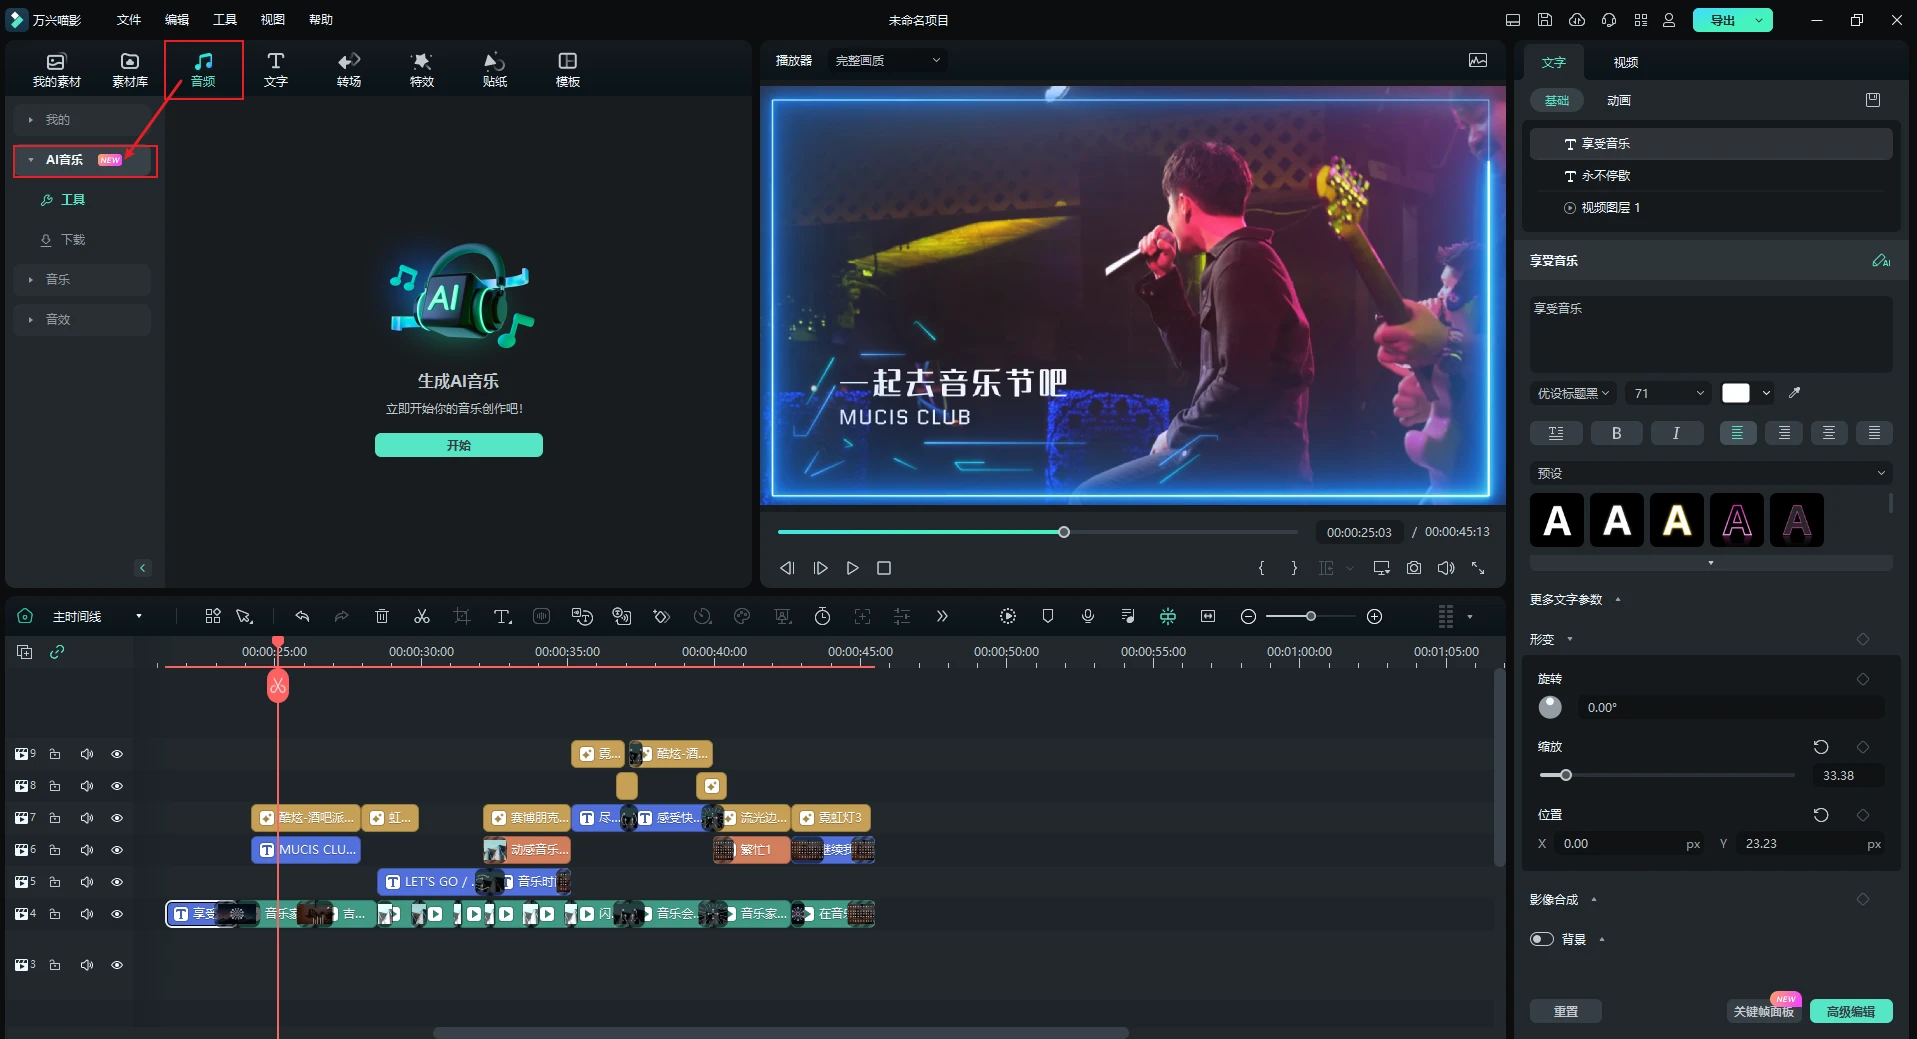Open the 预设 presets dropdown
Viewport: 1917px width, 1039px height.
[x=1711, y=473]
